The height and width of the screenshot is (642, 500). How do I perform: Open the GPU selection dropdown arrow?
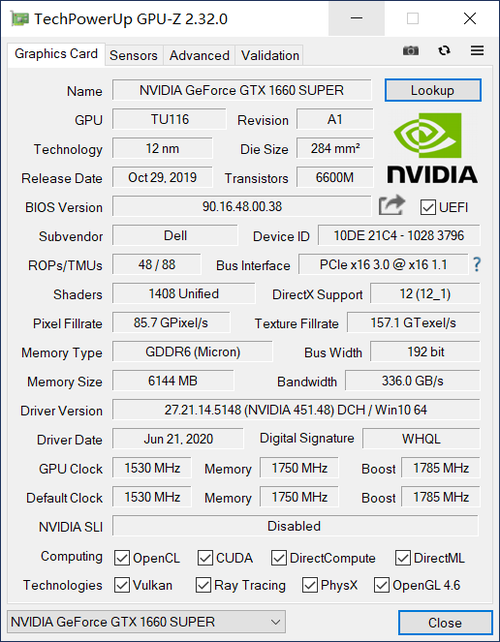276,622
